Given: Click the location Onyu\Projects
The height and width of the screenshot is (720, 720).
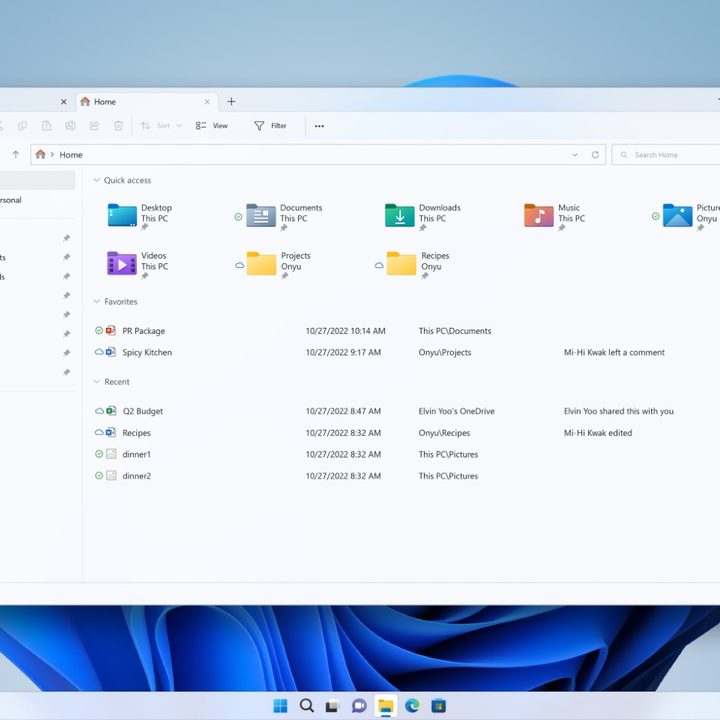Looking at the screenshot, I should pos(444,352).
